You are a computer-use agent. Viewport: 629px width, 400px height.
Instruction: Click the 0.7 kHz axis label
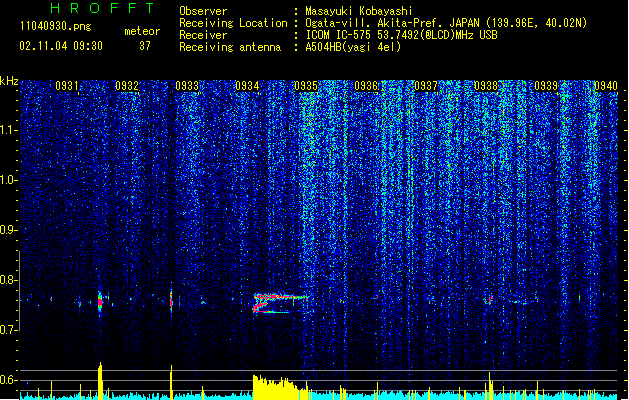(9, 330)
